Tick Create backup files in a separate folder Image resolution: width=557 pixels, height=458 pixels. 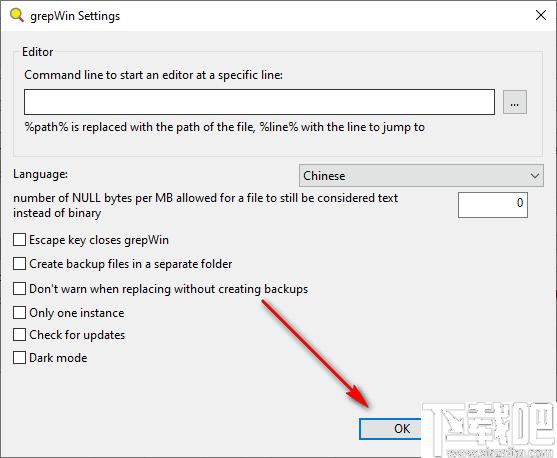point(20,264)
